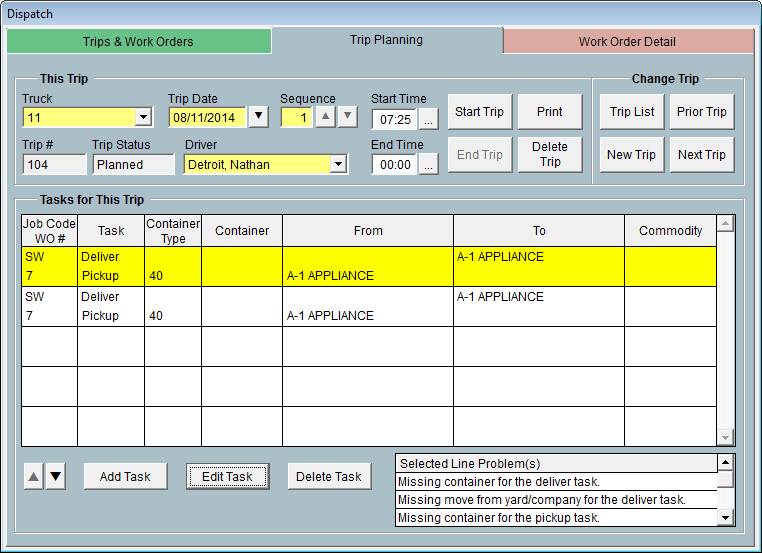762x553 pixels.
Task: Click the Trip Date field 08/11/2014
Action: [x=208, y=117]
